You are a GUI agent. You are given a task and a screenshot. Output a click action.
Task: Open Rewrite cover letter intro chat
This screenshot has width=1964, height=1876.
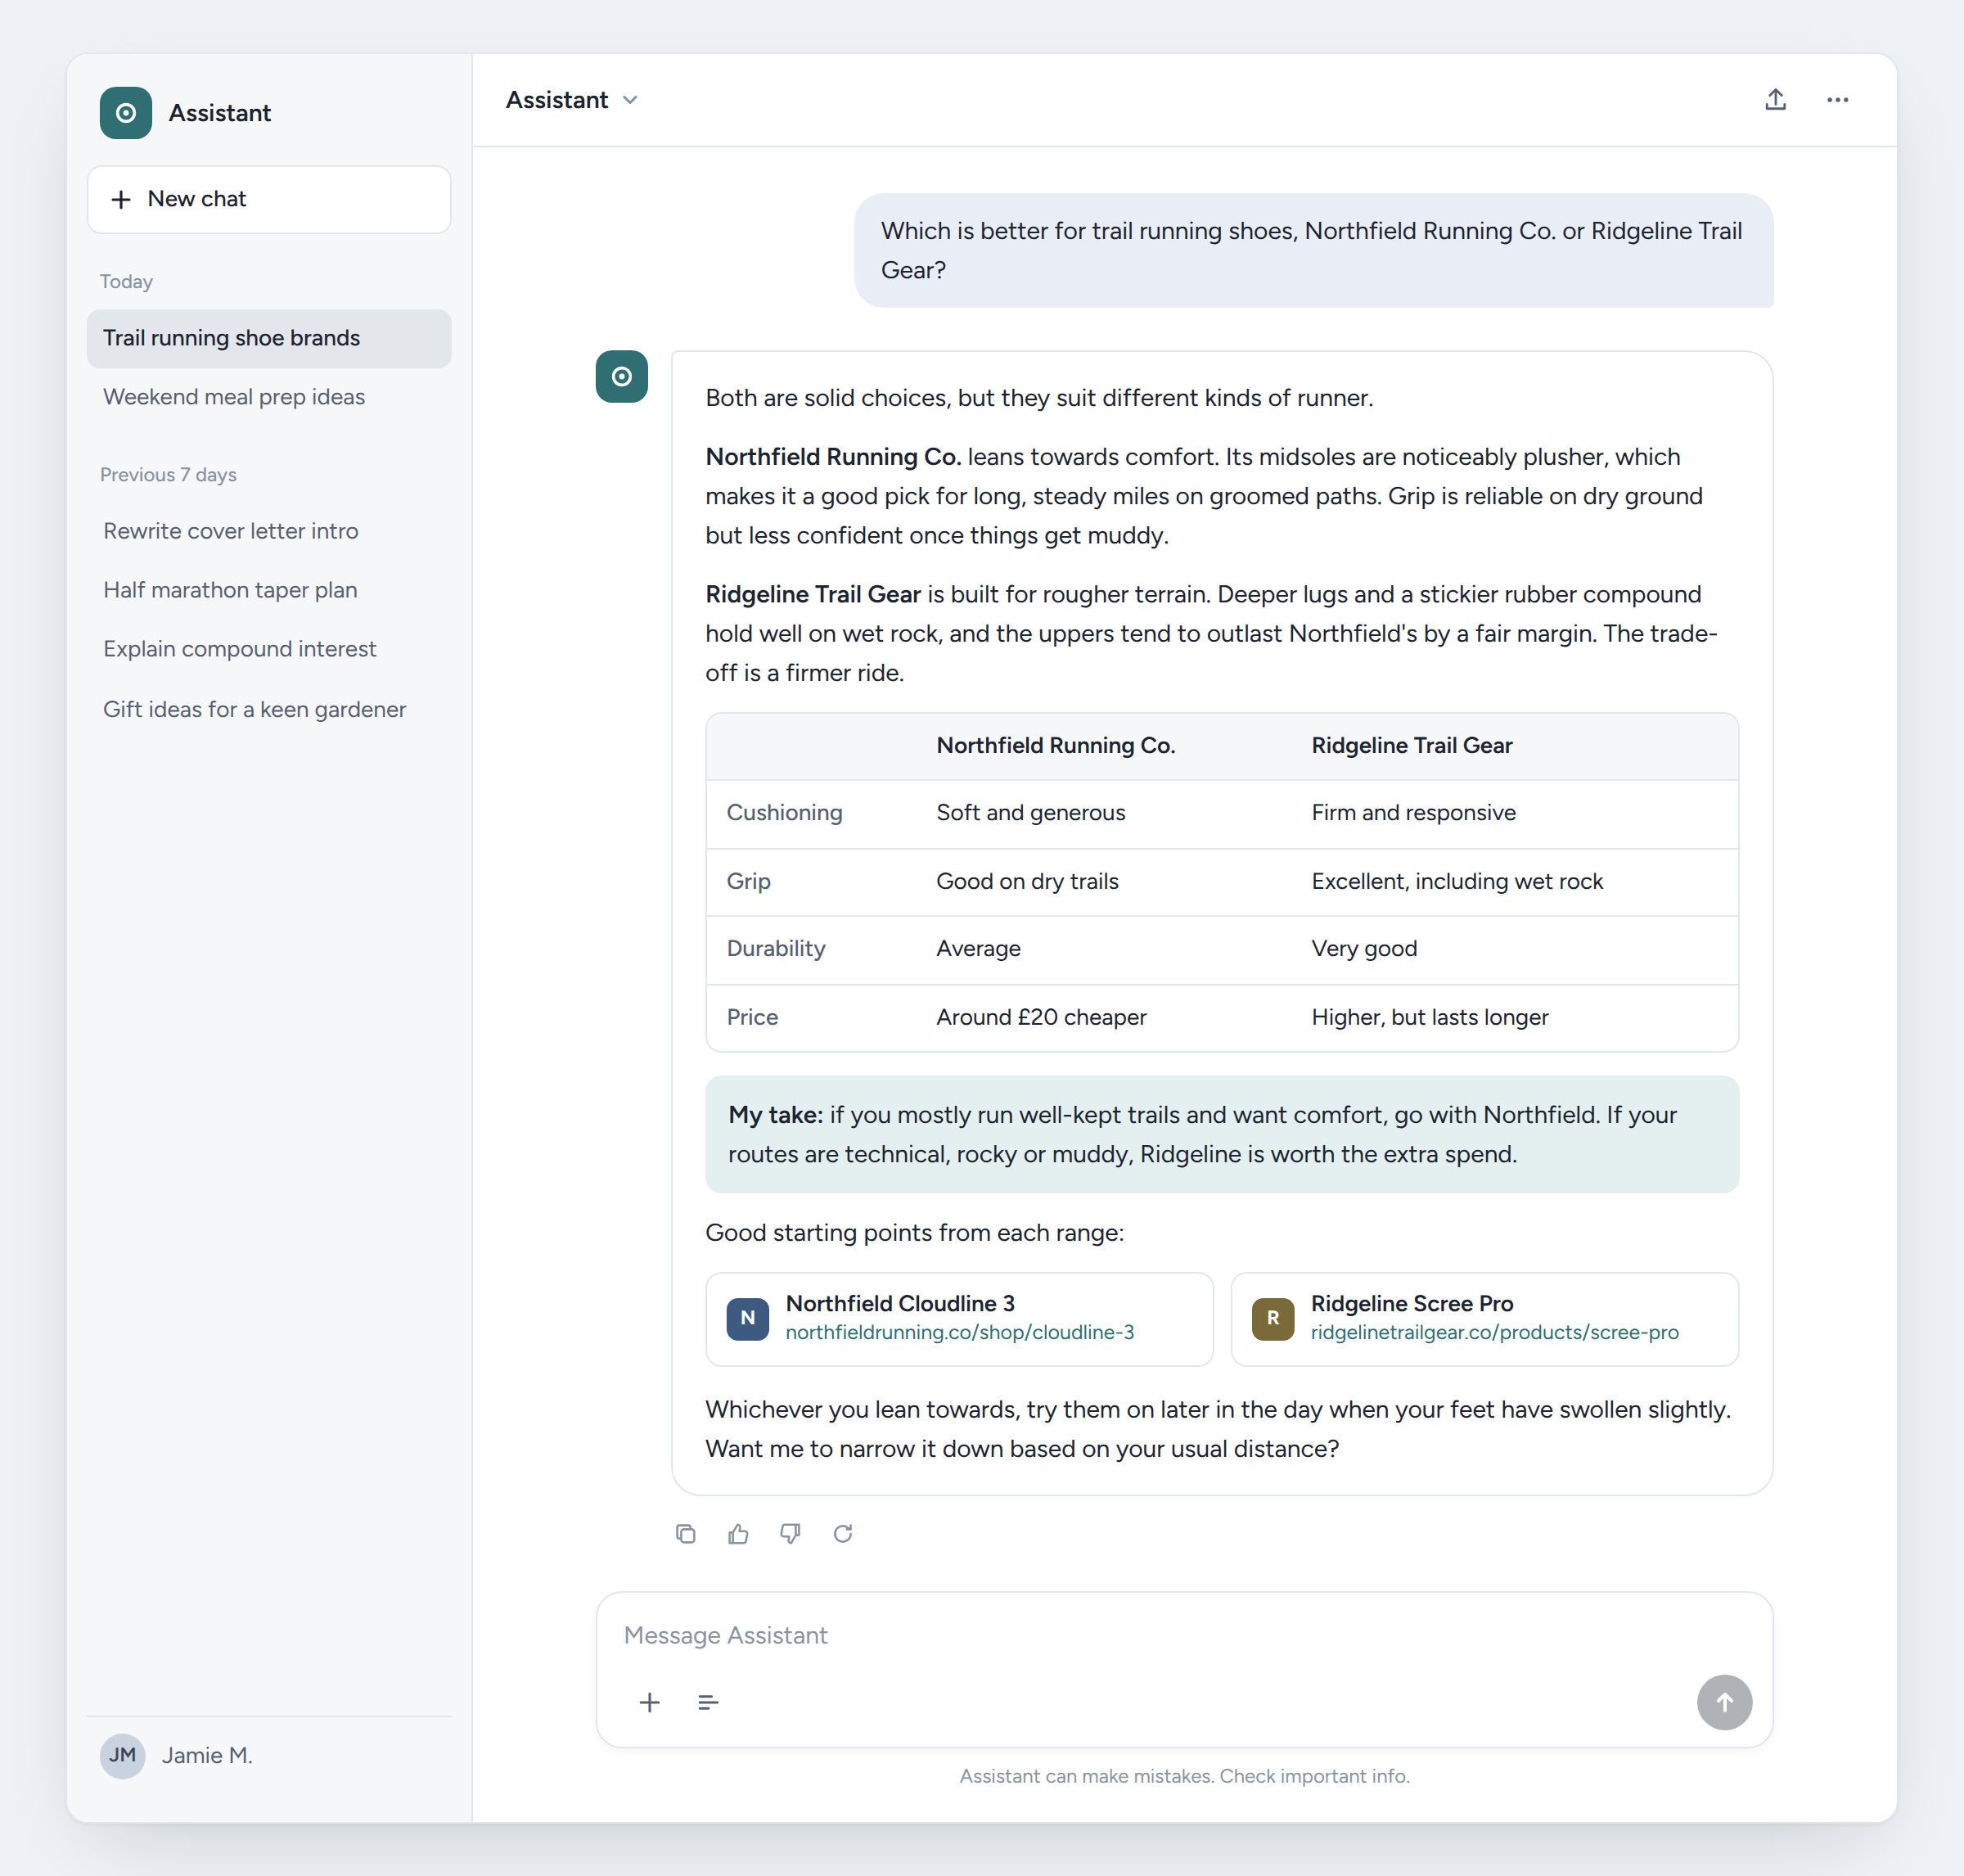point(269,531)
